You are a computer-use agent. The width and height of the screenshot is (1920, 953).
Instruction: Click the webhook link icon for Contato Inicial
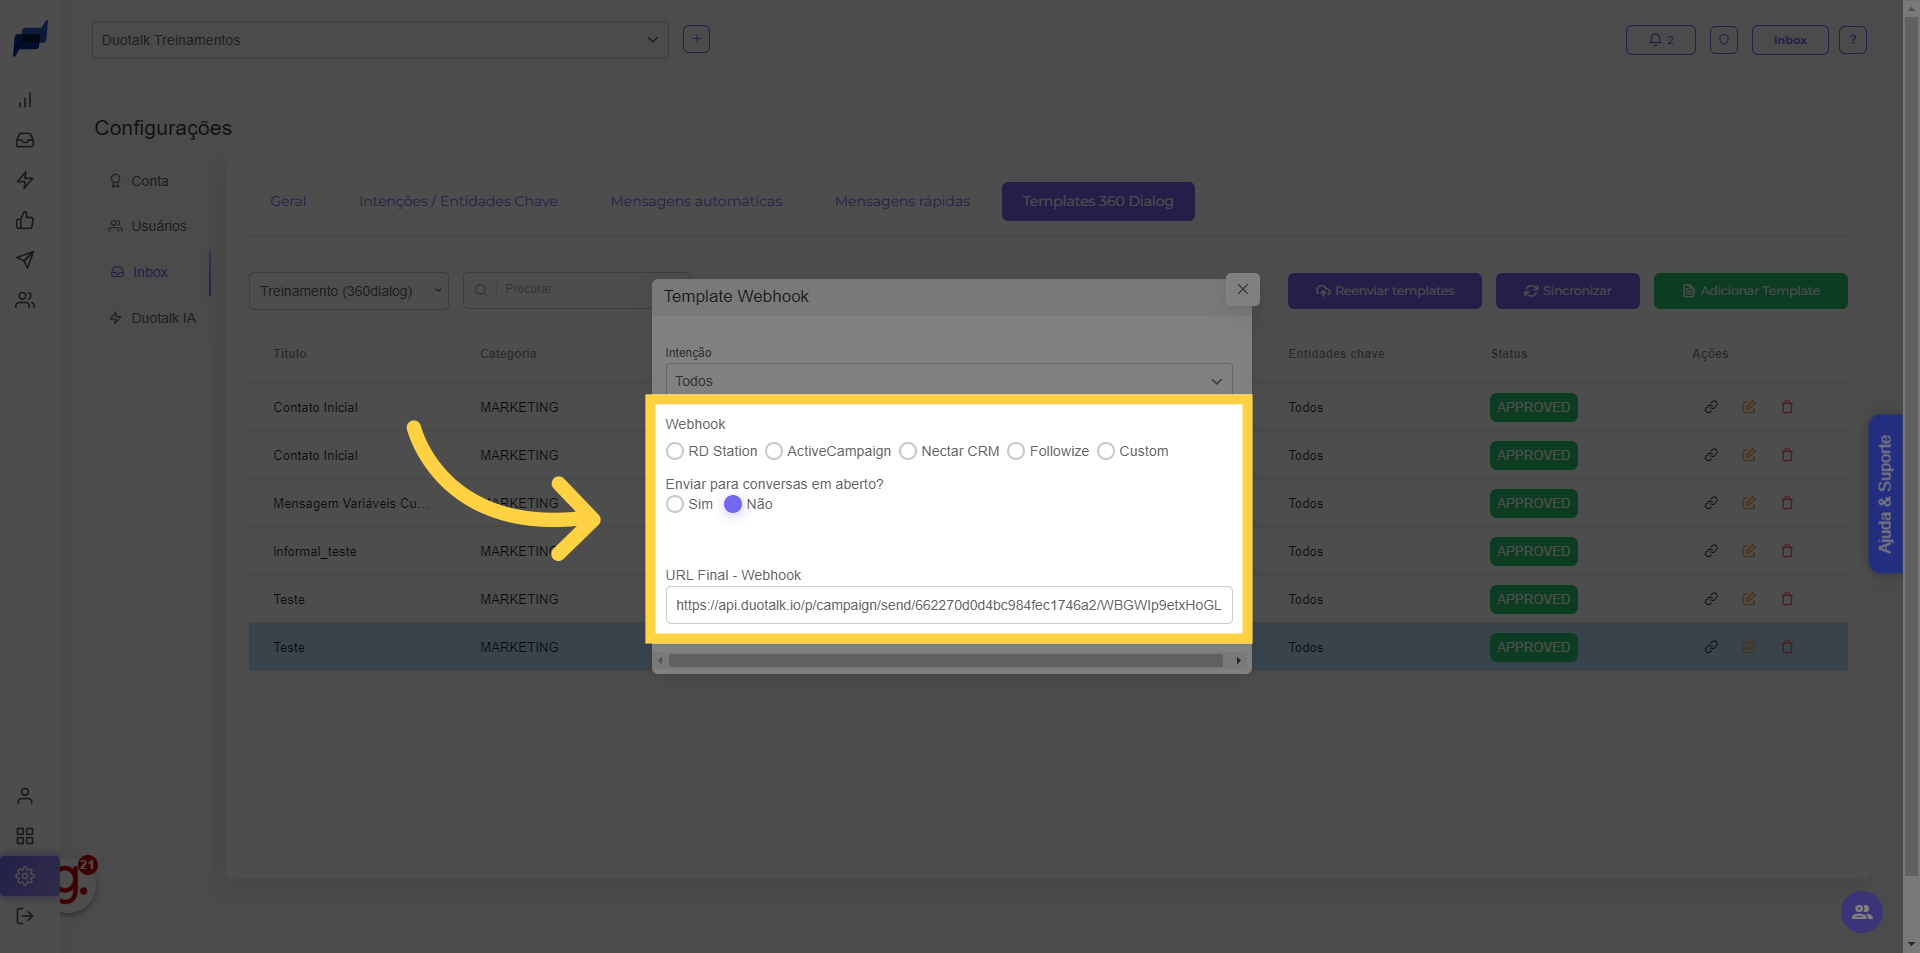1711,407
